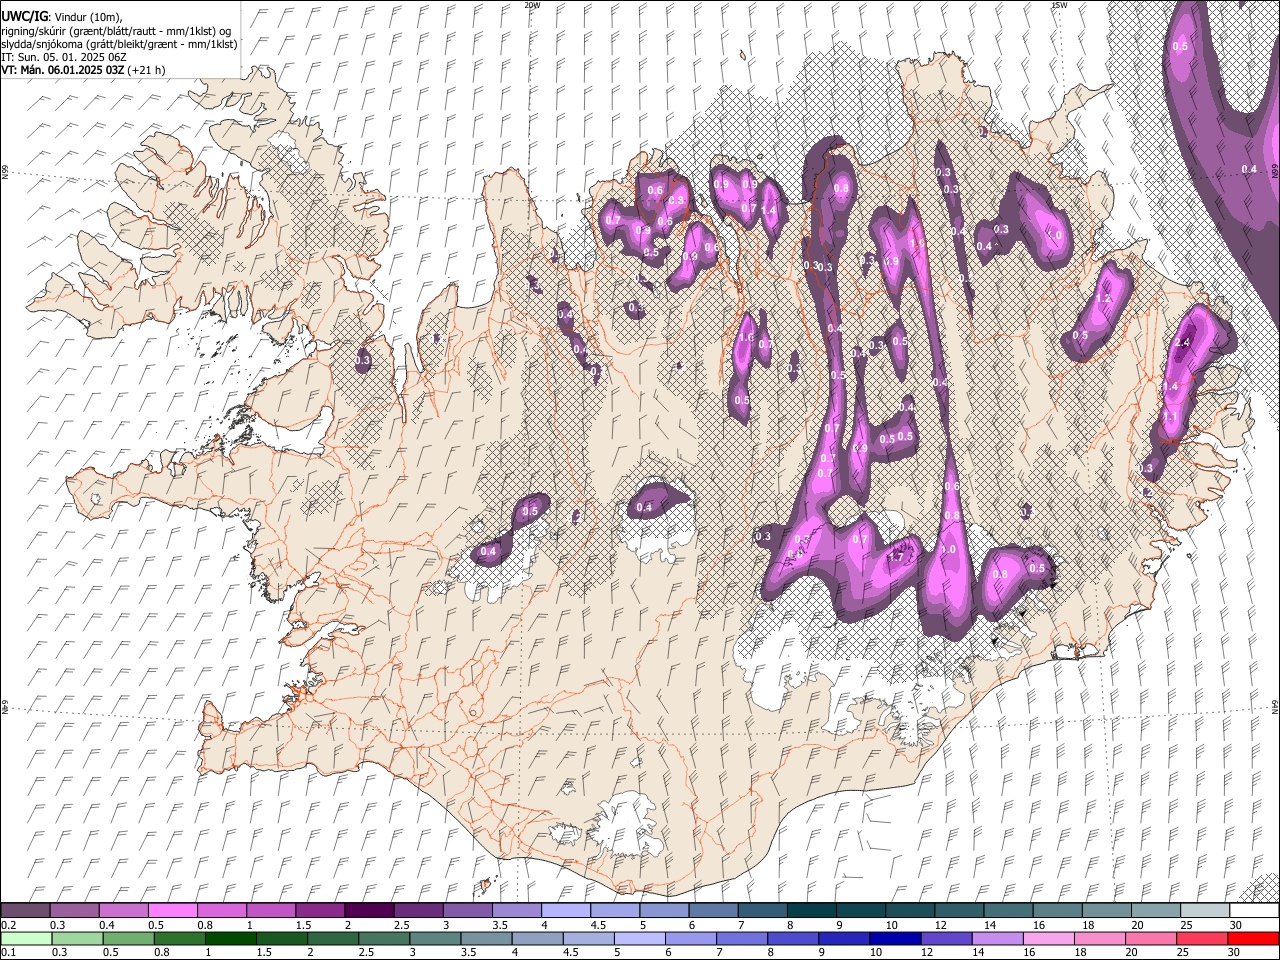Click the '0.4' value at the right edge offshore band
This screenshot has height=960, width=1280.
click(1249, 169)
